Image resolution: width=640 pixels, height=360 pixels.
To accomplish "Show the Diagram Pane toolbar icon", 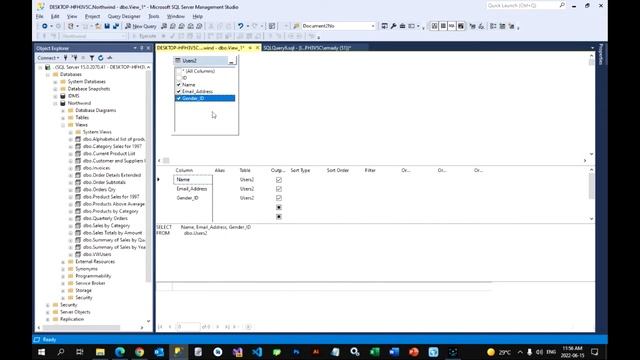I will pyautogui.click(x=434, y=26).
